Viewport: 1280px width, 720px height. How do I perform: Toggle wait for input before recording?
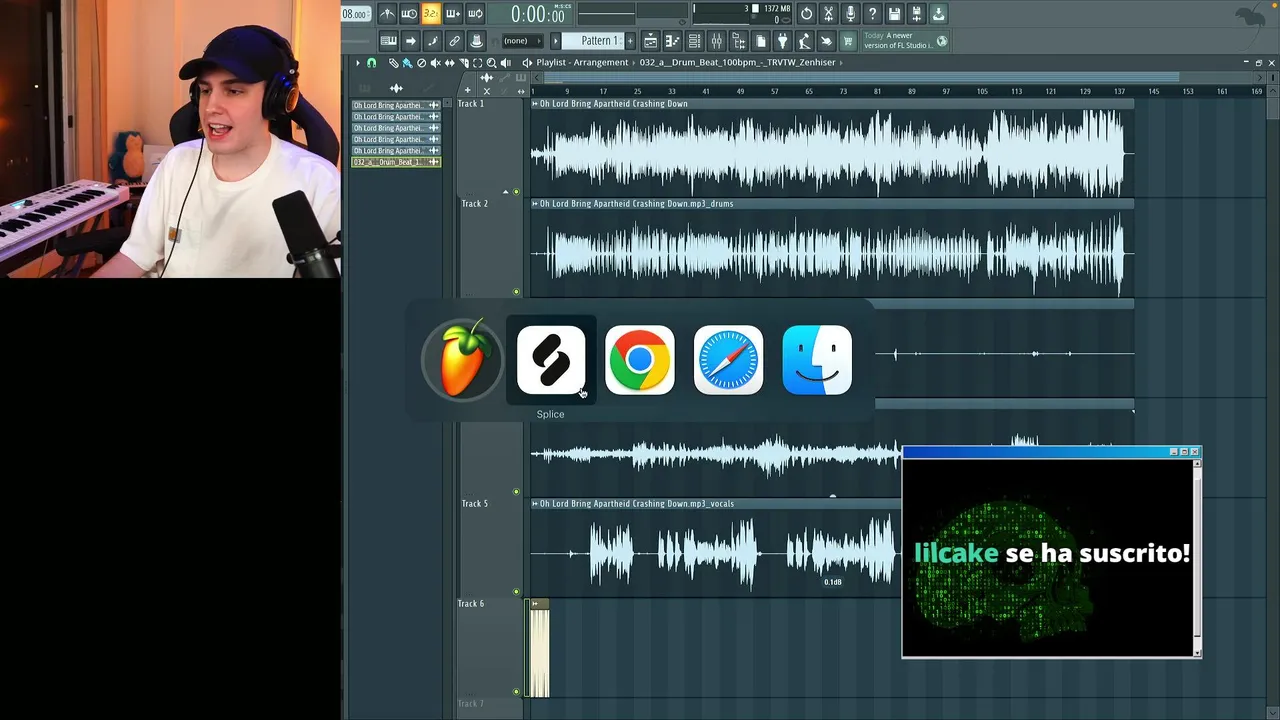[x=409, y=14]
